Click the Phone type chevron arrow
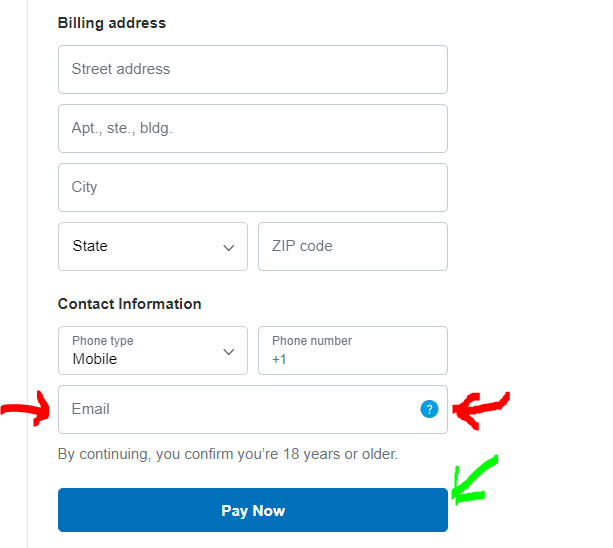The image size is (613, 548). coord(229,352)
